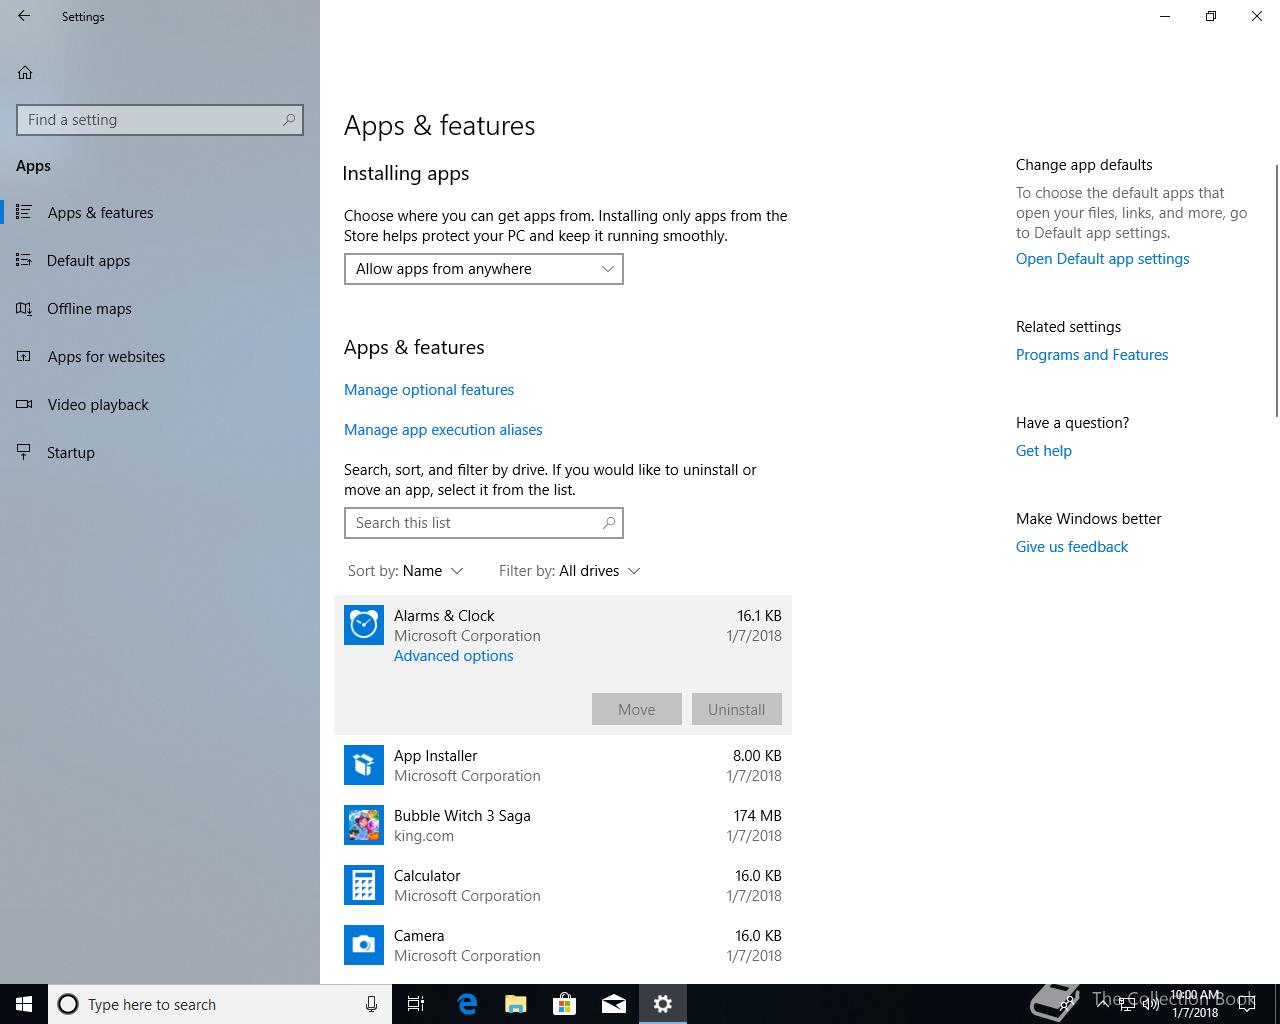This screenshot has width=1280, height=1024.
Task: Select the App Installer list entry
Action: 563,765
